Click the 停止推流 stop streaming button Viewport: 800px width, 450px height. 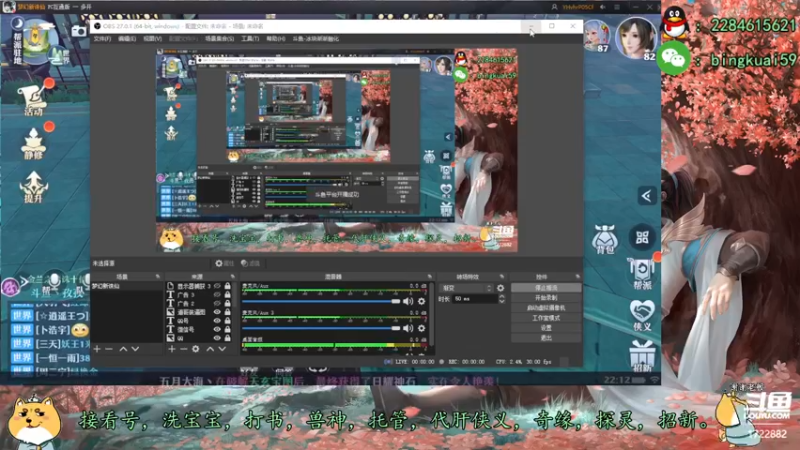(546, 288)
